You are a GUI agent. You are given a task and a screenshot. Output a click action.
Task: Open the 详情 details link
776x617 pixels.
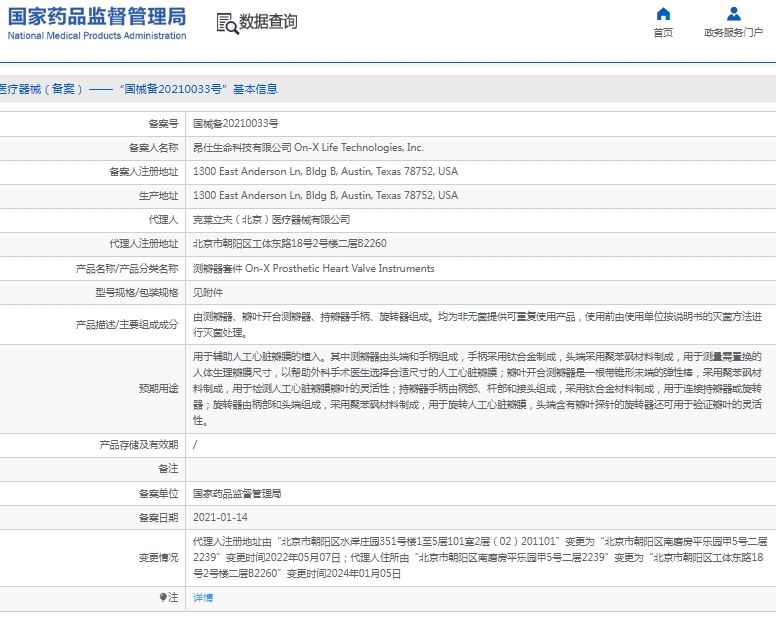(203, 598)
